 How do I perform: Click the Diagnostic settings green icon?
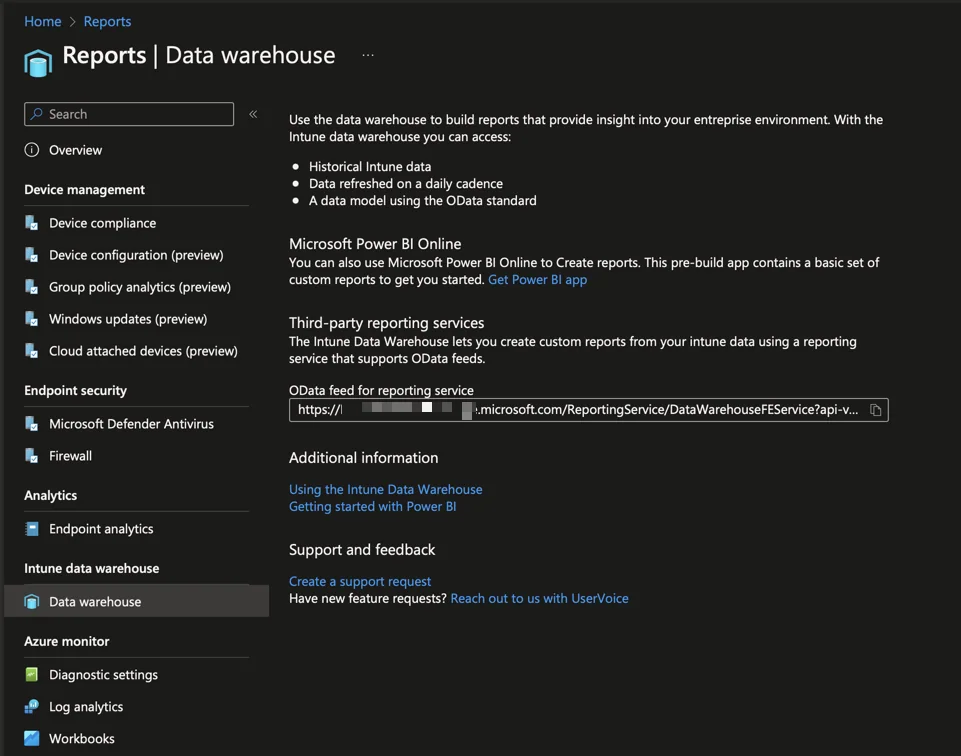tap(32, 675)
